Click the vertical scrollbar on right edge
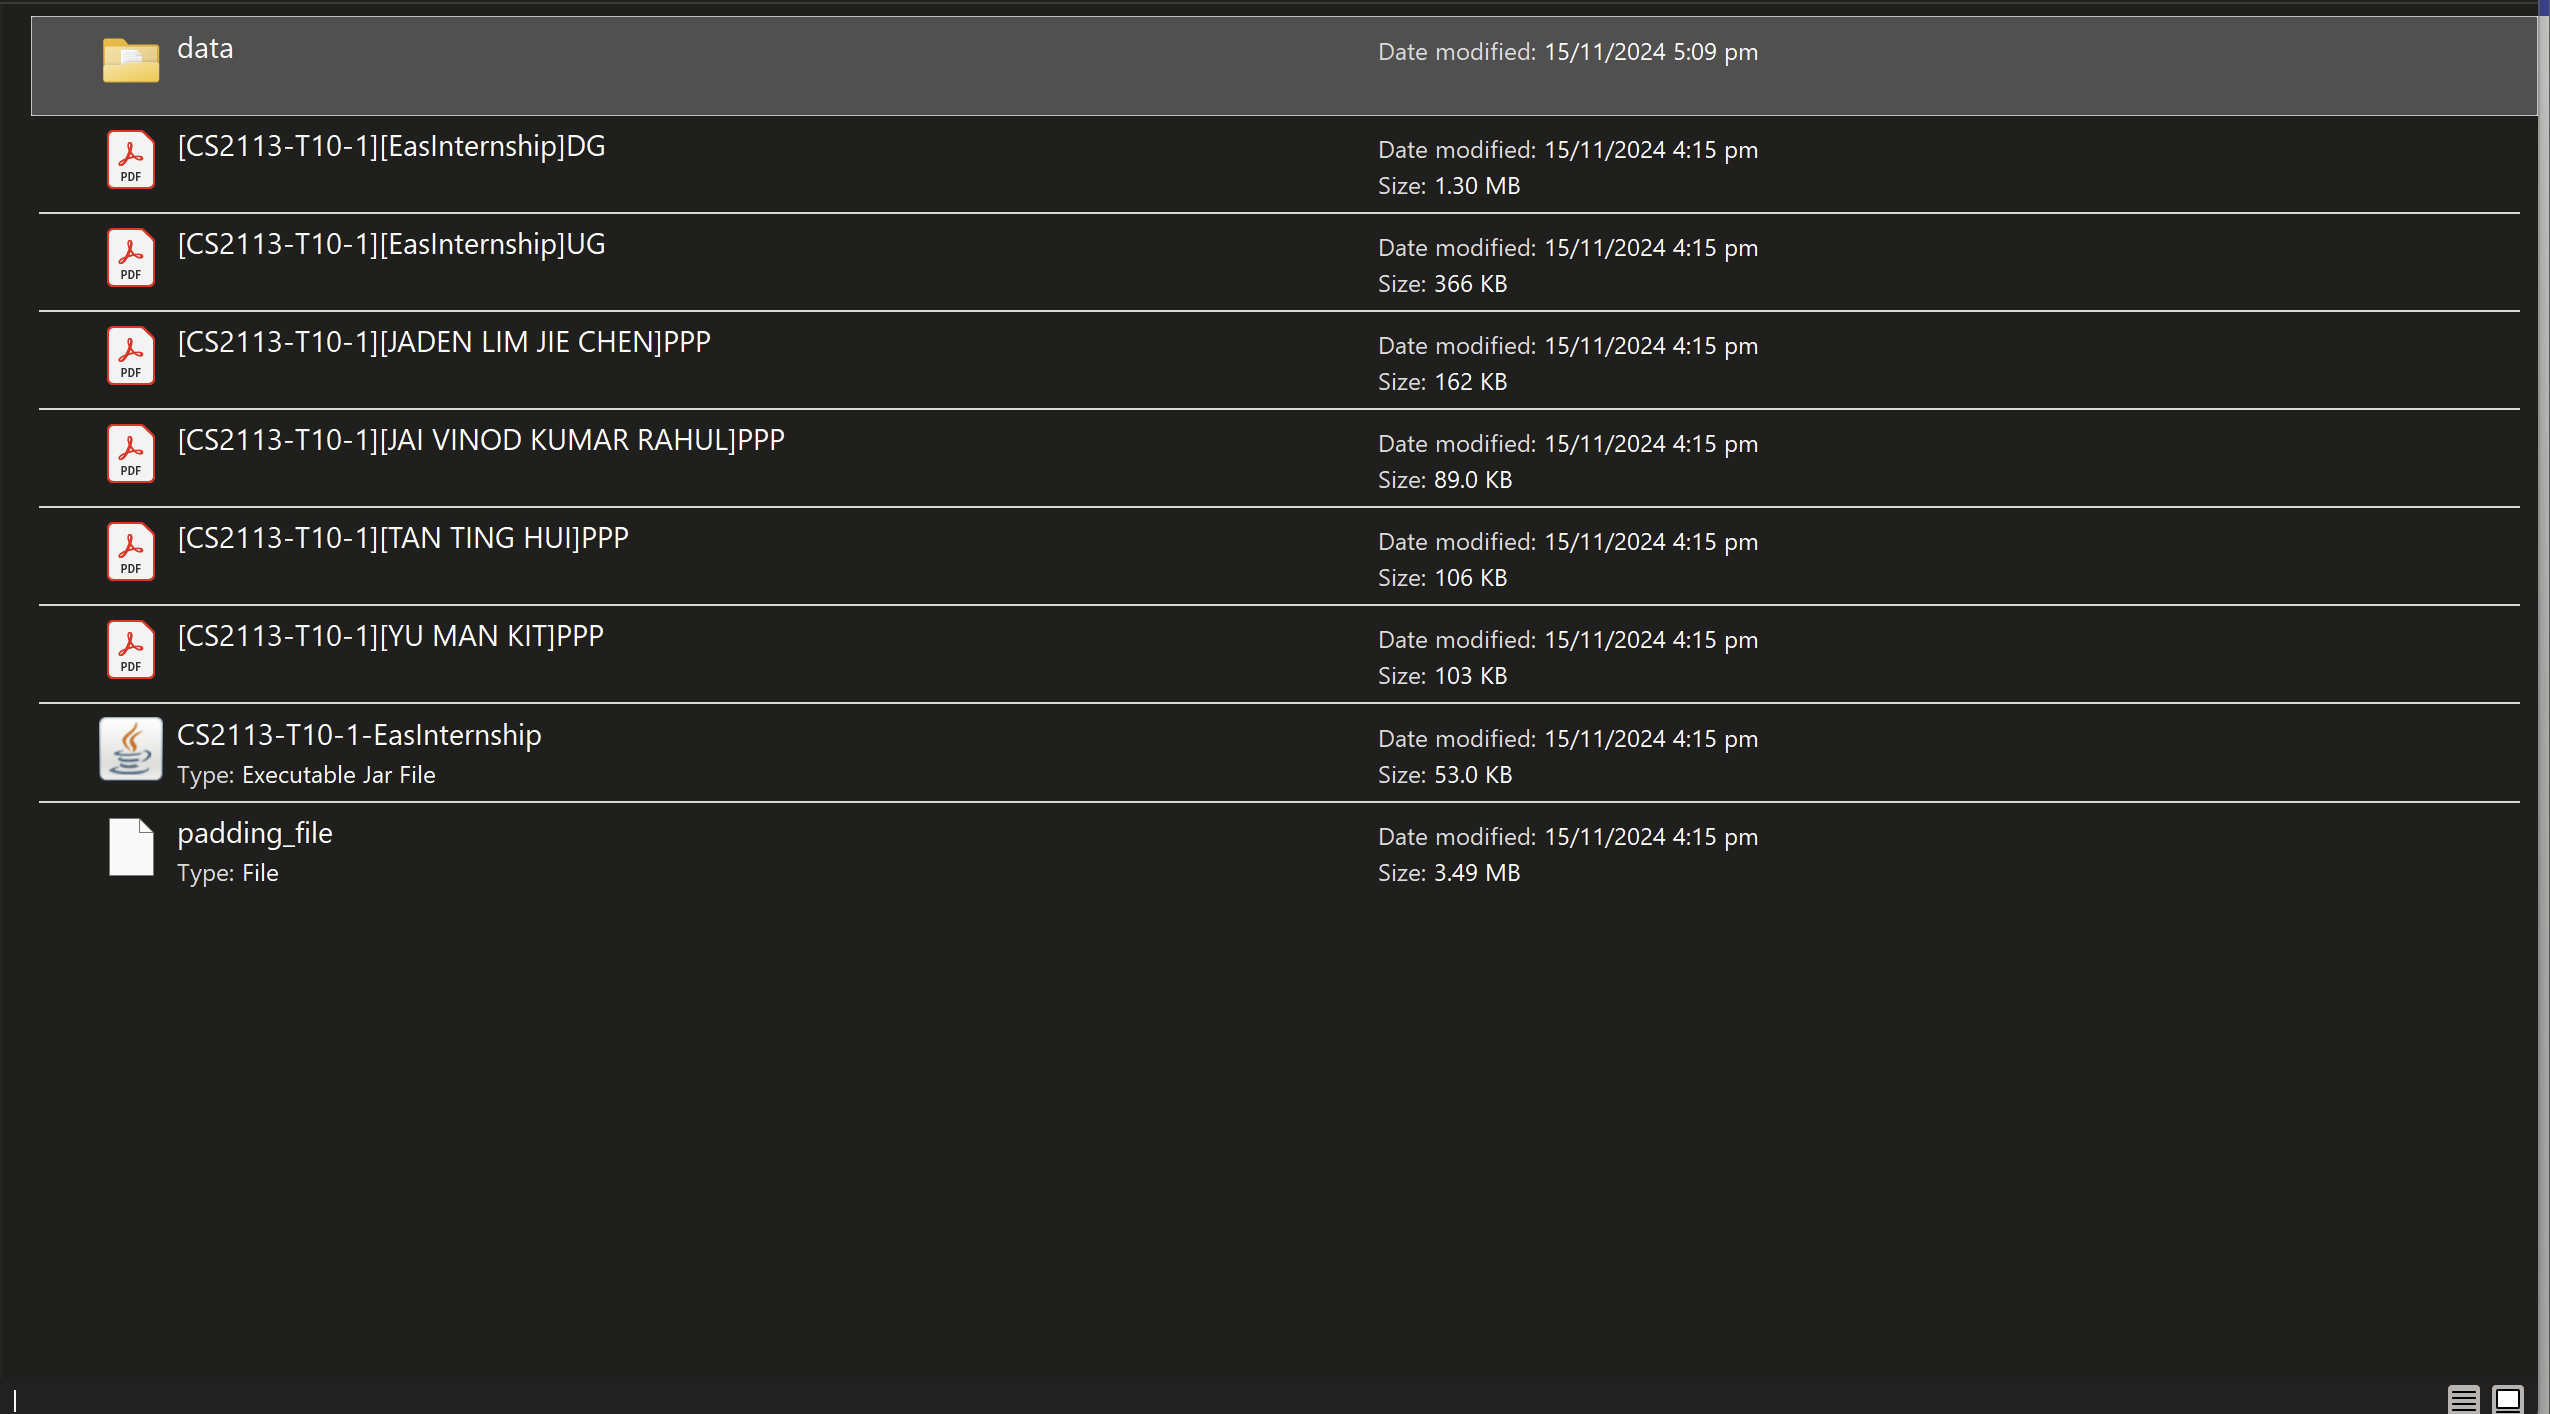This screenshot has width=2550, height=1414. (x=2543, y=700)
